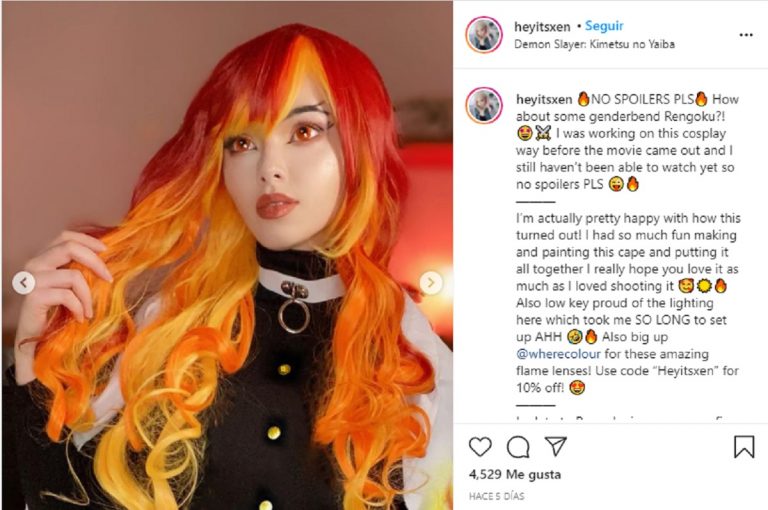
Task: Open the Demon Slayer: Kimetsu no Yaiba location
Action: [x=594, y=44]
